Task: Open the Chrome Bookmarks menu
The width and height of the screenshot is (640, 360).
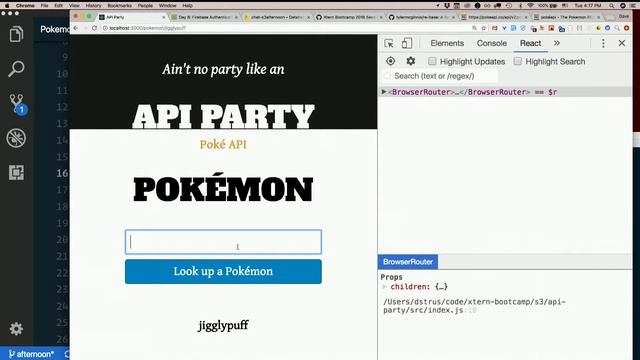Action: click(x=119, y=6)
